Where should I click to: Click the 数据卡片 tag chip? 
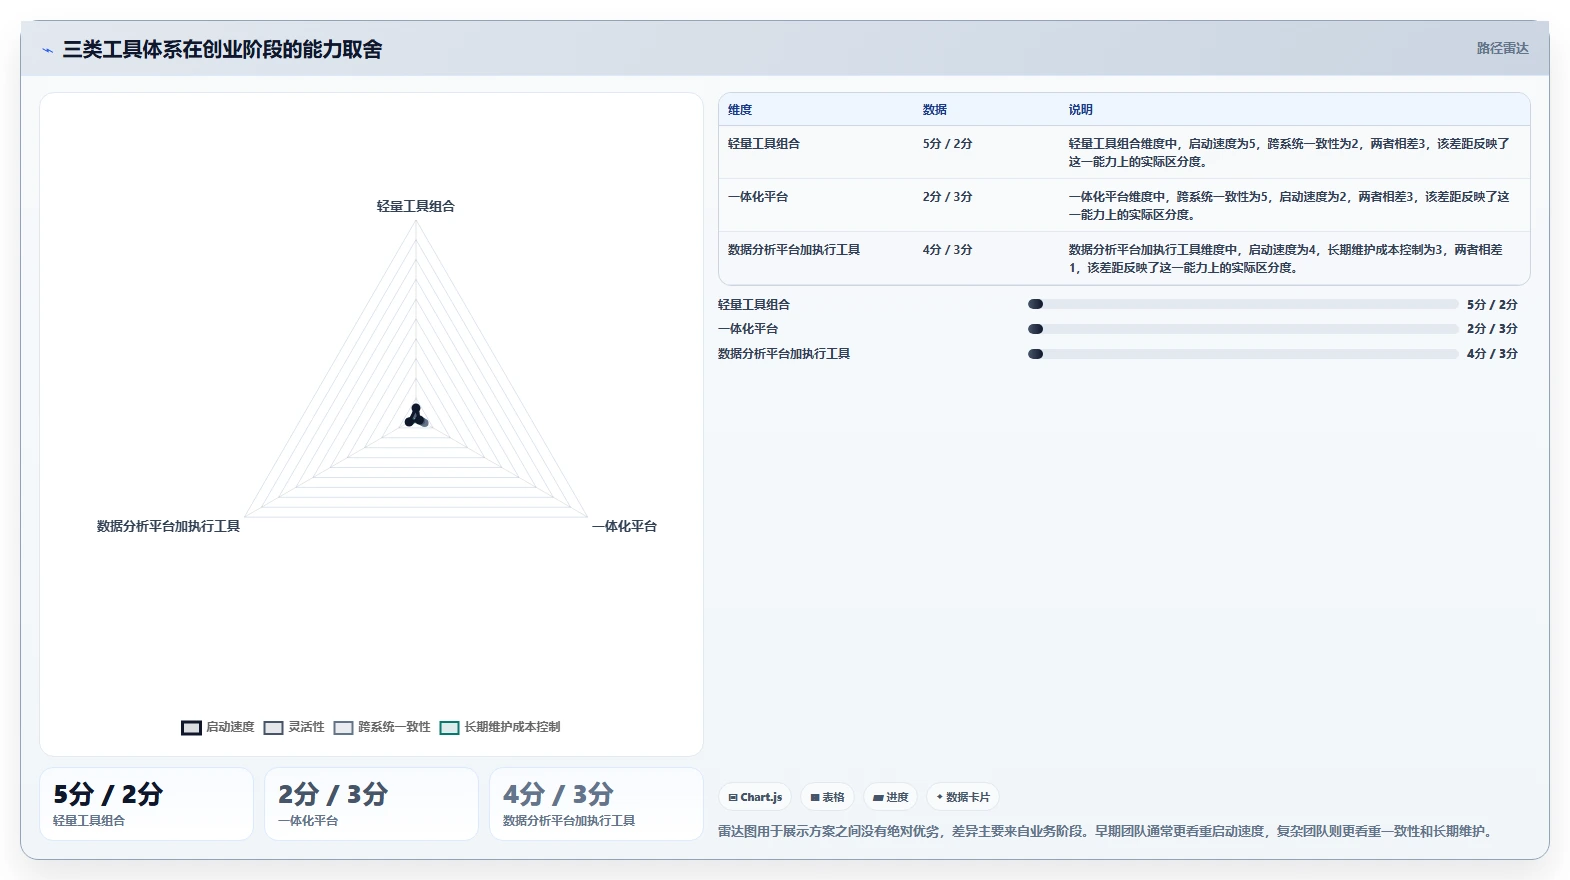(x=963, y=797)
